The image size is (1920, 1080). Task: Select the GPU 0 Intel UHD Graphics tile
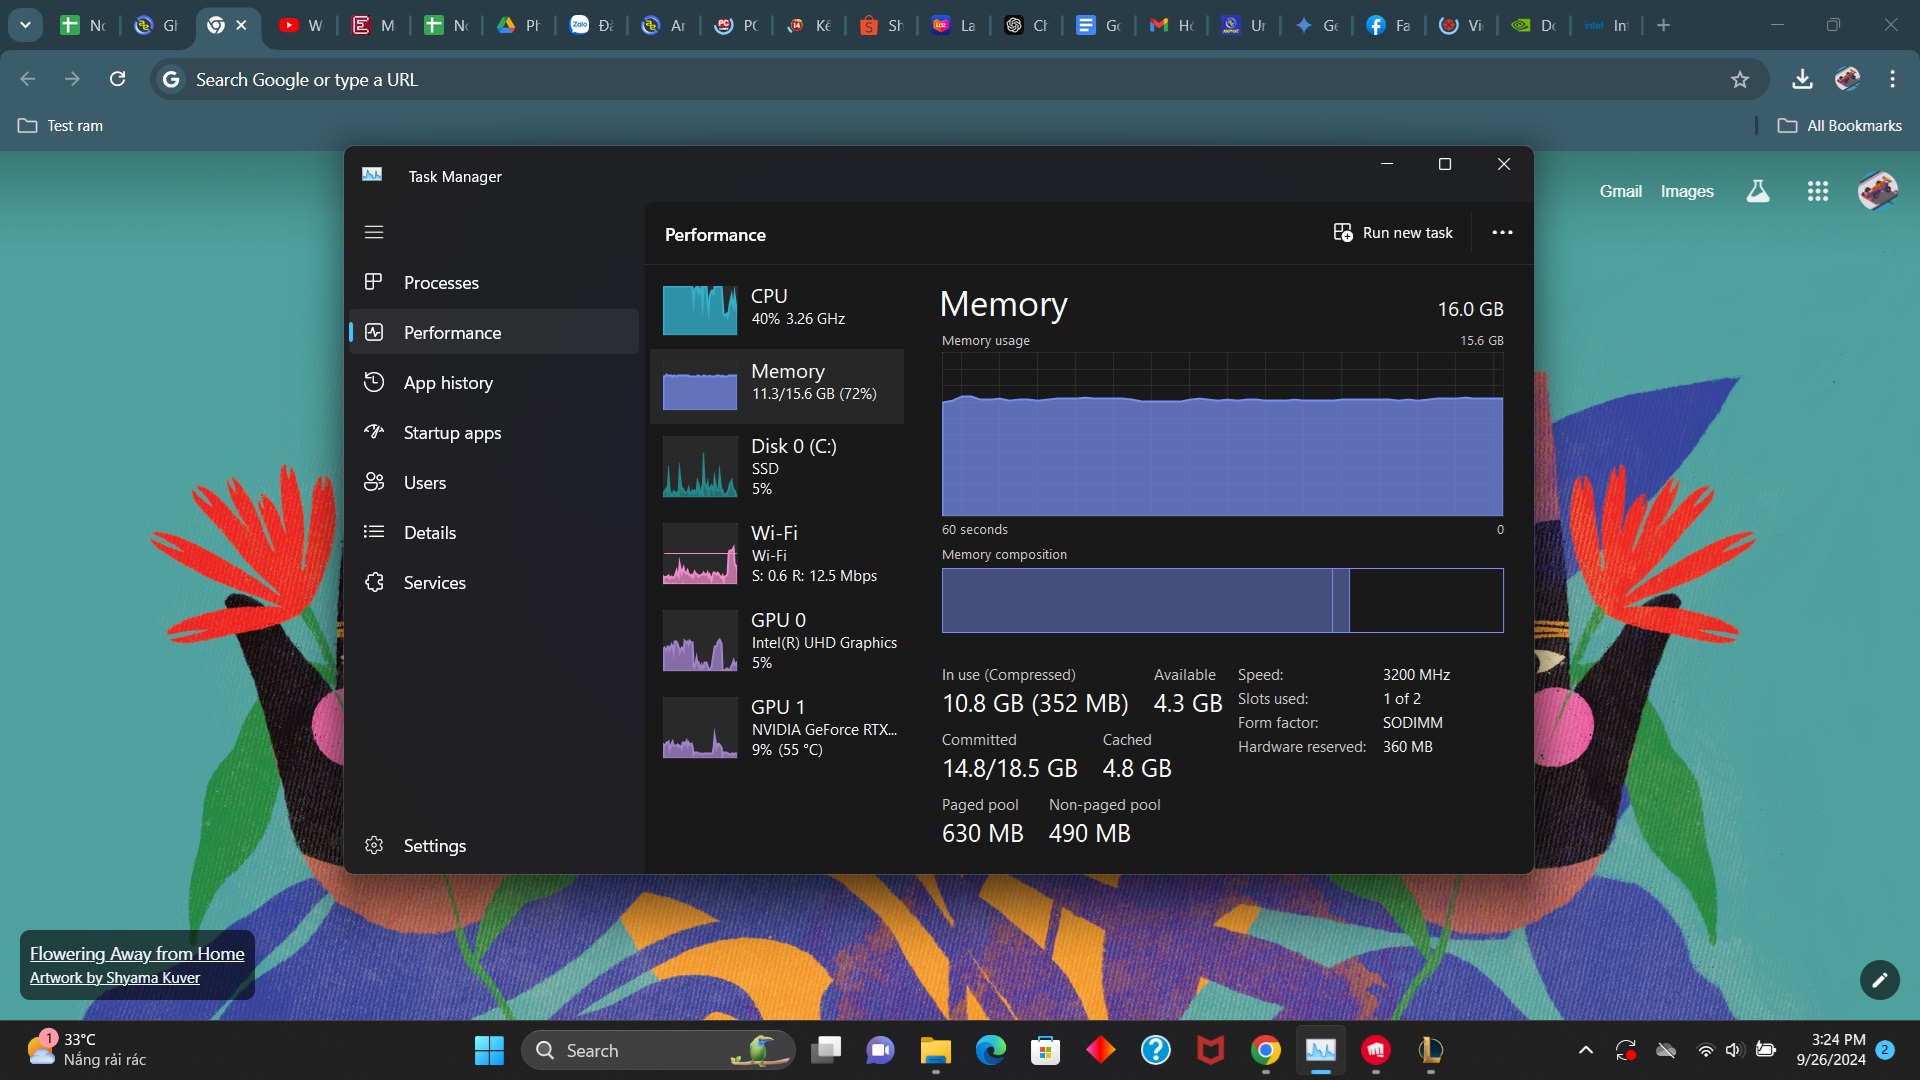point(777,641)
